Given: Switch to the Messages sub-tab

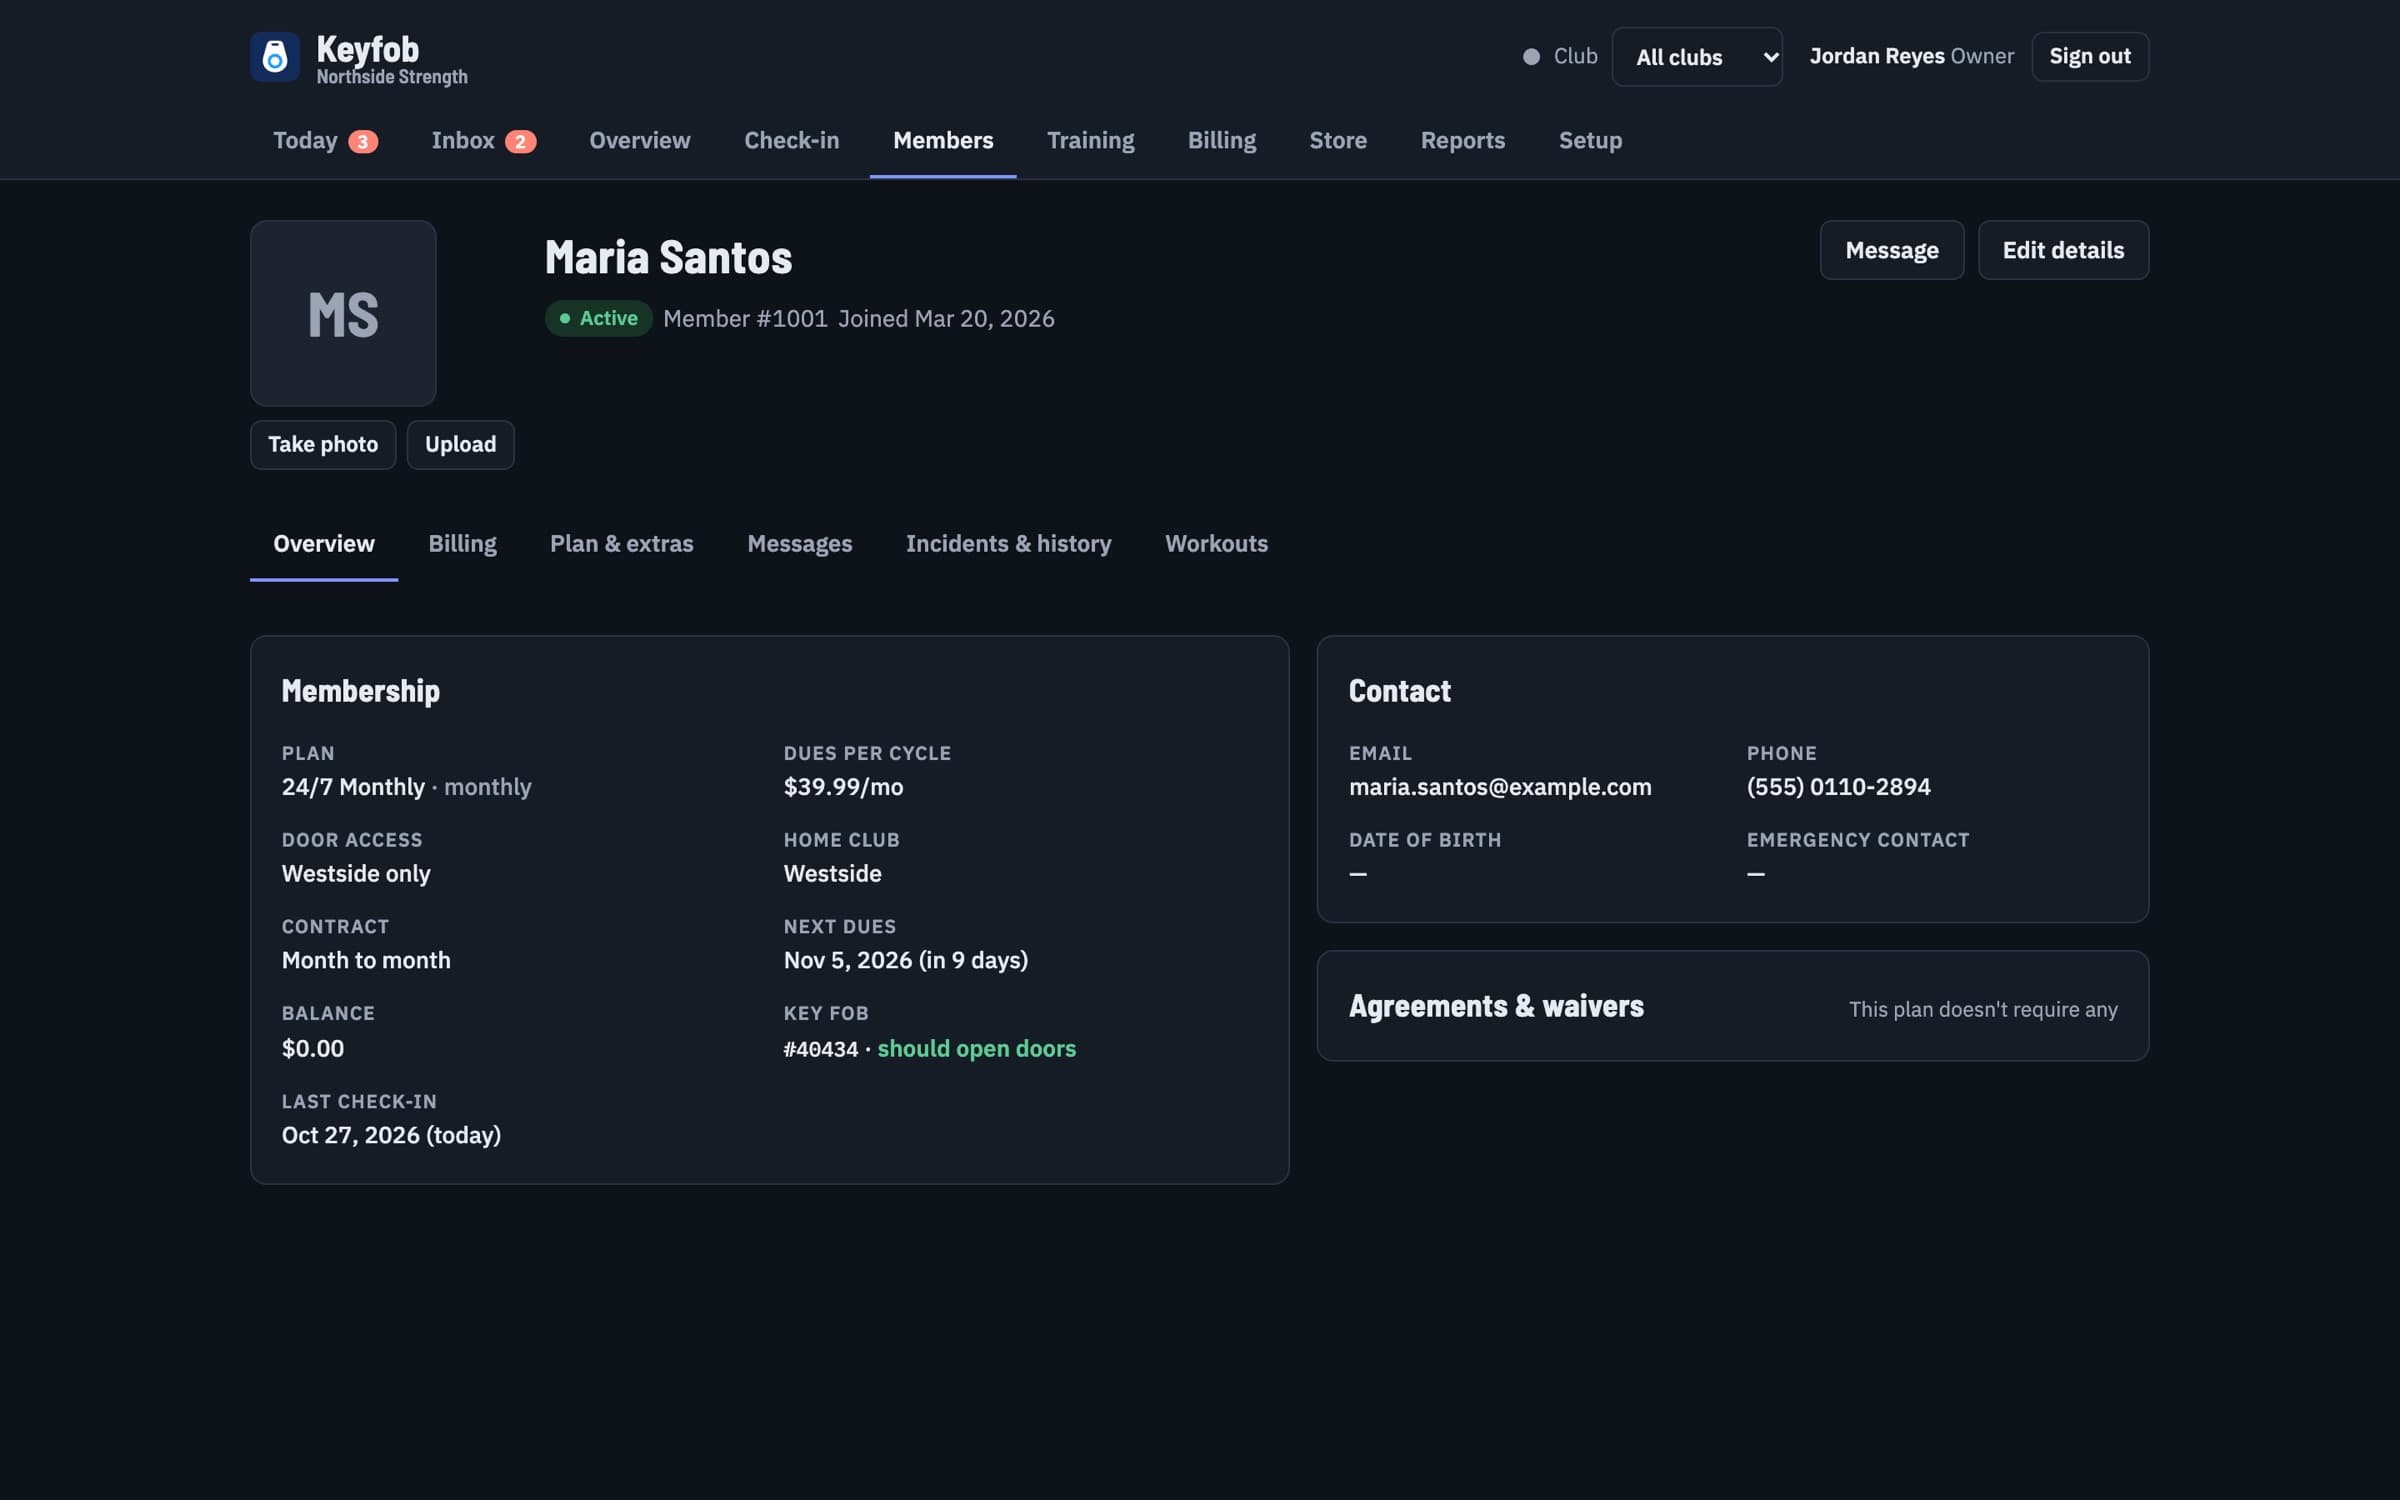Looking at the screenshot, I should (799, 543).
